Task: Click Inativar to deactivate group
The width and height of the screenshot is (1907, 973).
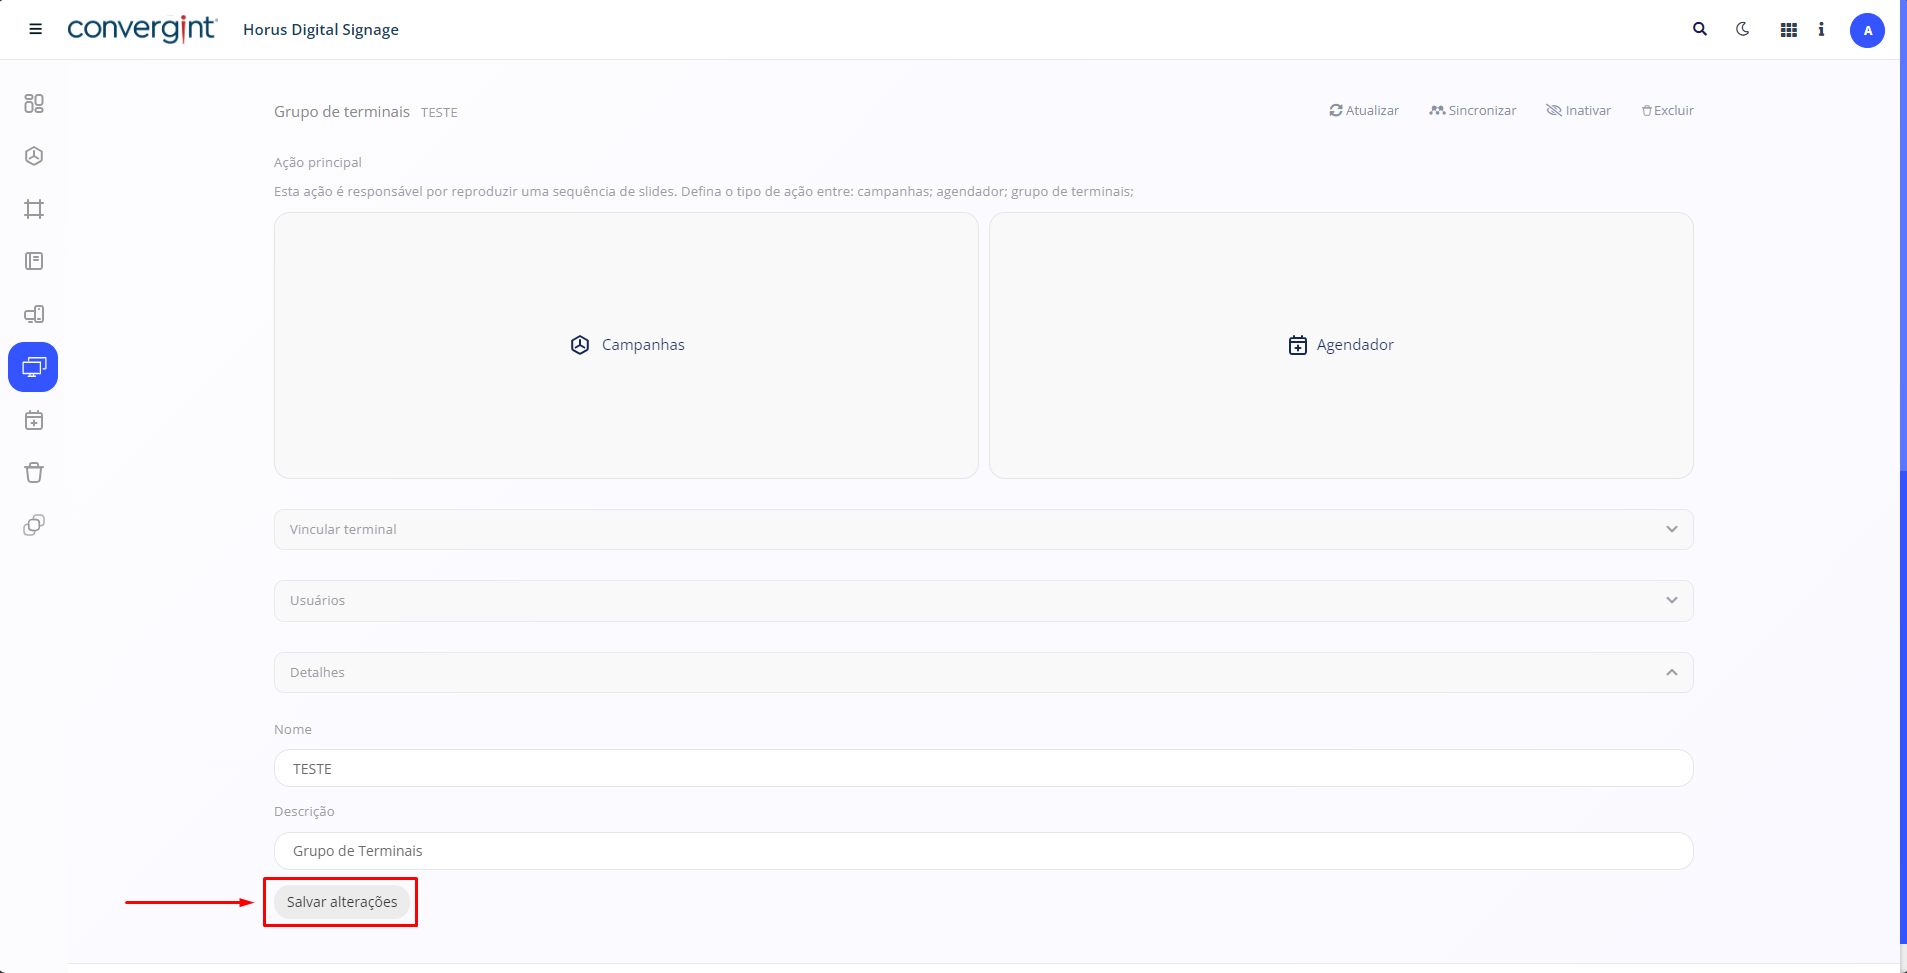Action: point(1578,111)
